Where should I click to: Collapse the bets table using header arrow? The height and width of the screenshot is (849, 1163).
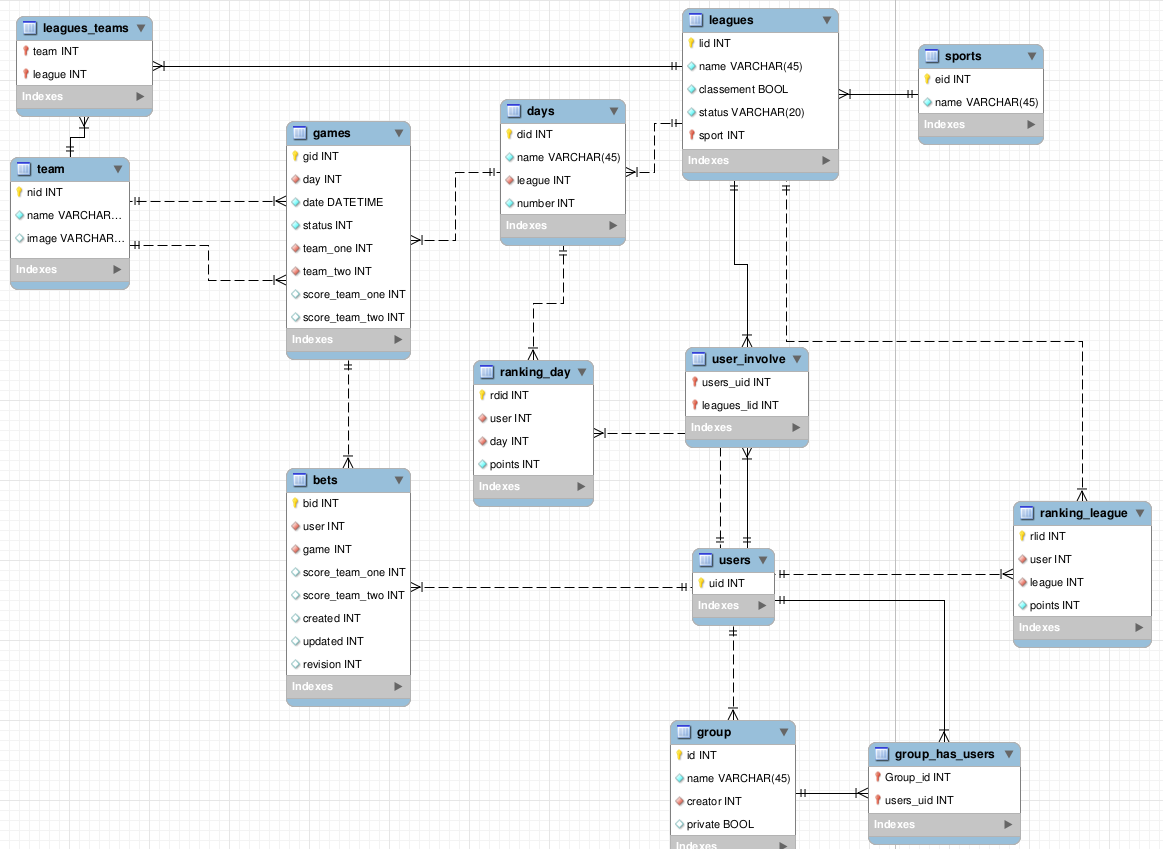coord(398,481)
